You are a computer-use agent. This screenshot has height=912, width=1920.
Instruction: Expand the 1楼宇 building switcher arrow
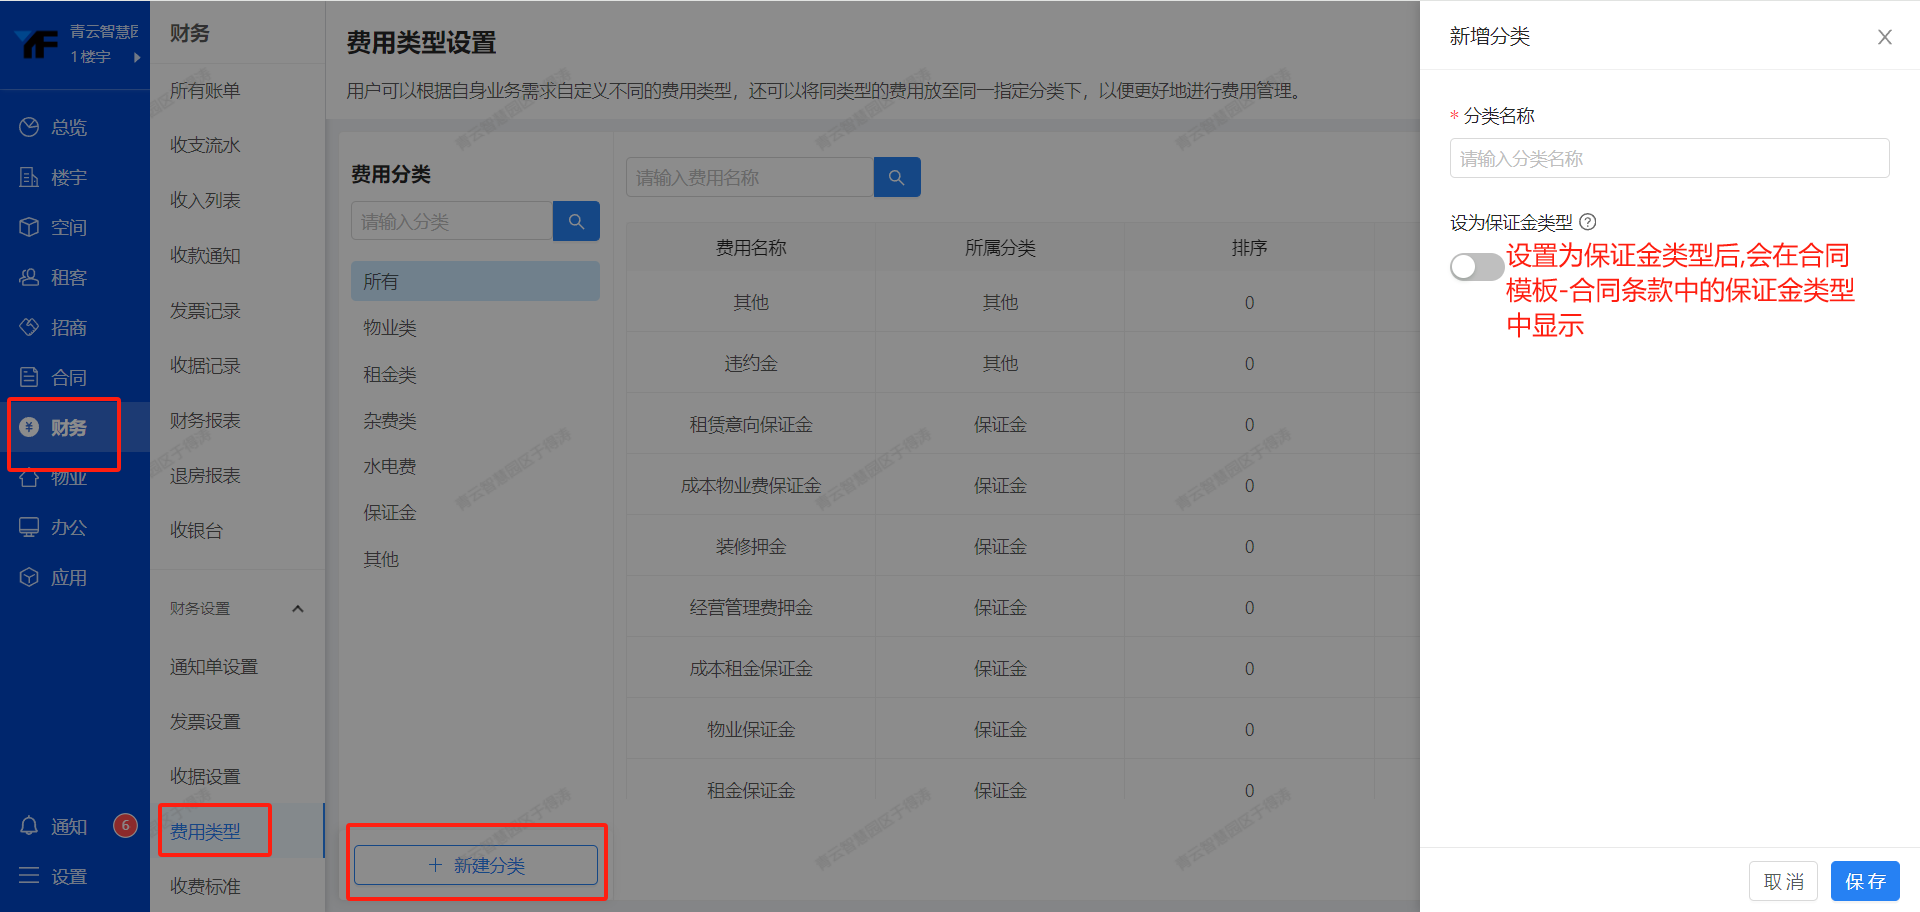click(137, 57)
